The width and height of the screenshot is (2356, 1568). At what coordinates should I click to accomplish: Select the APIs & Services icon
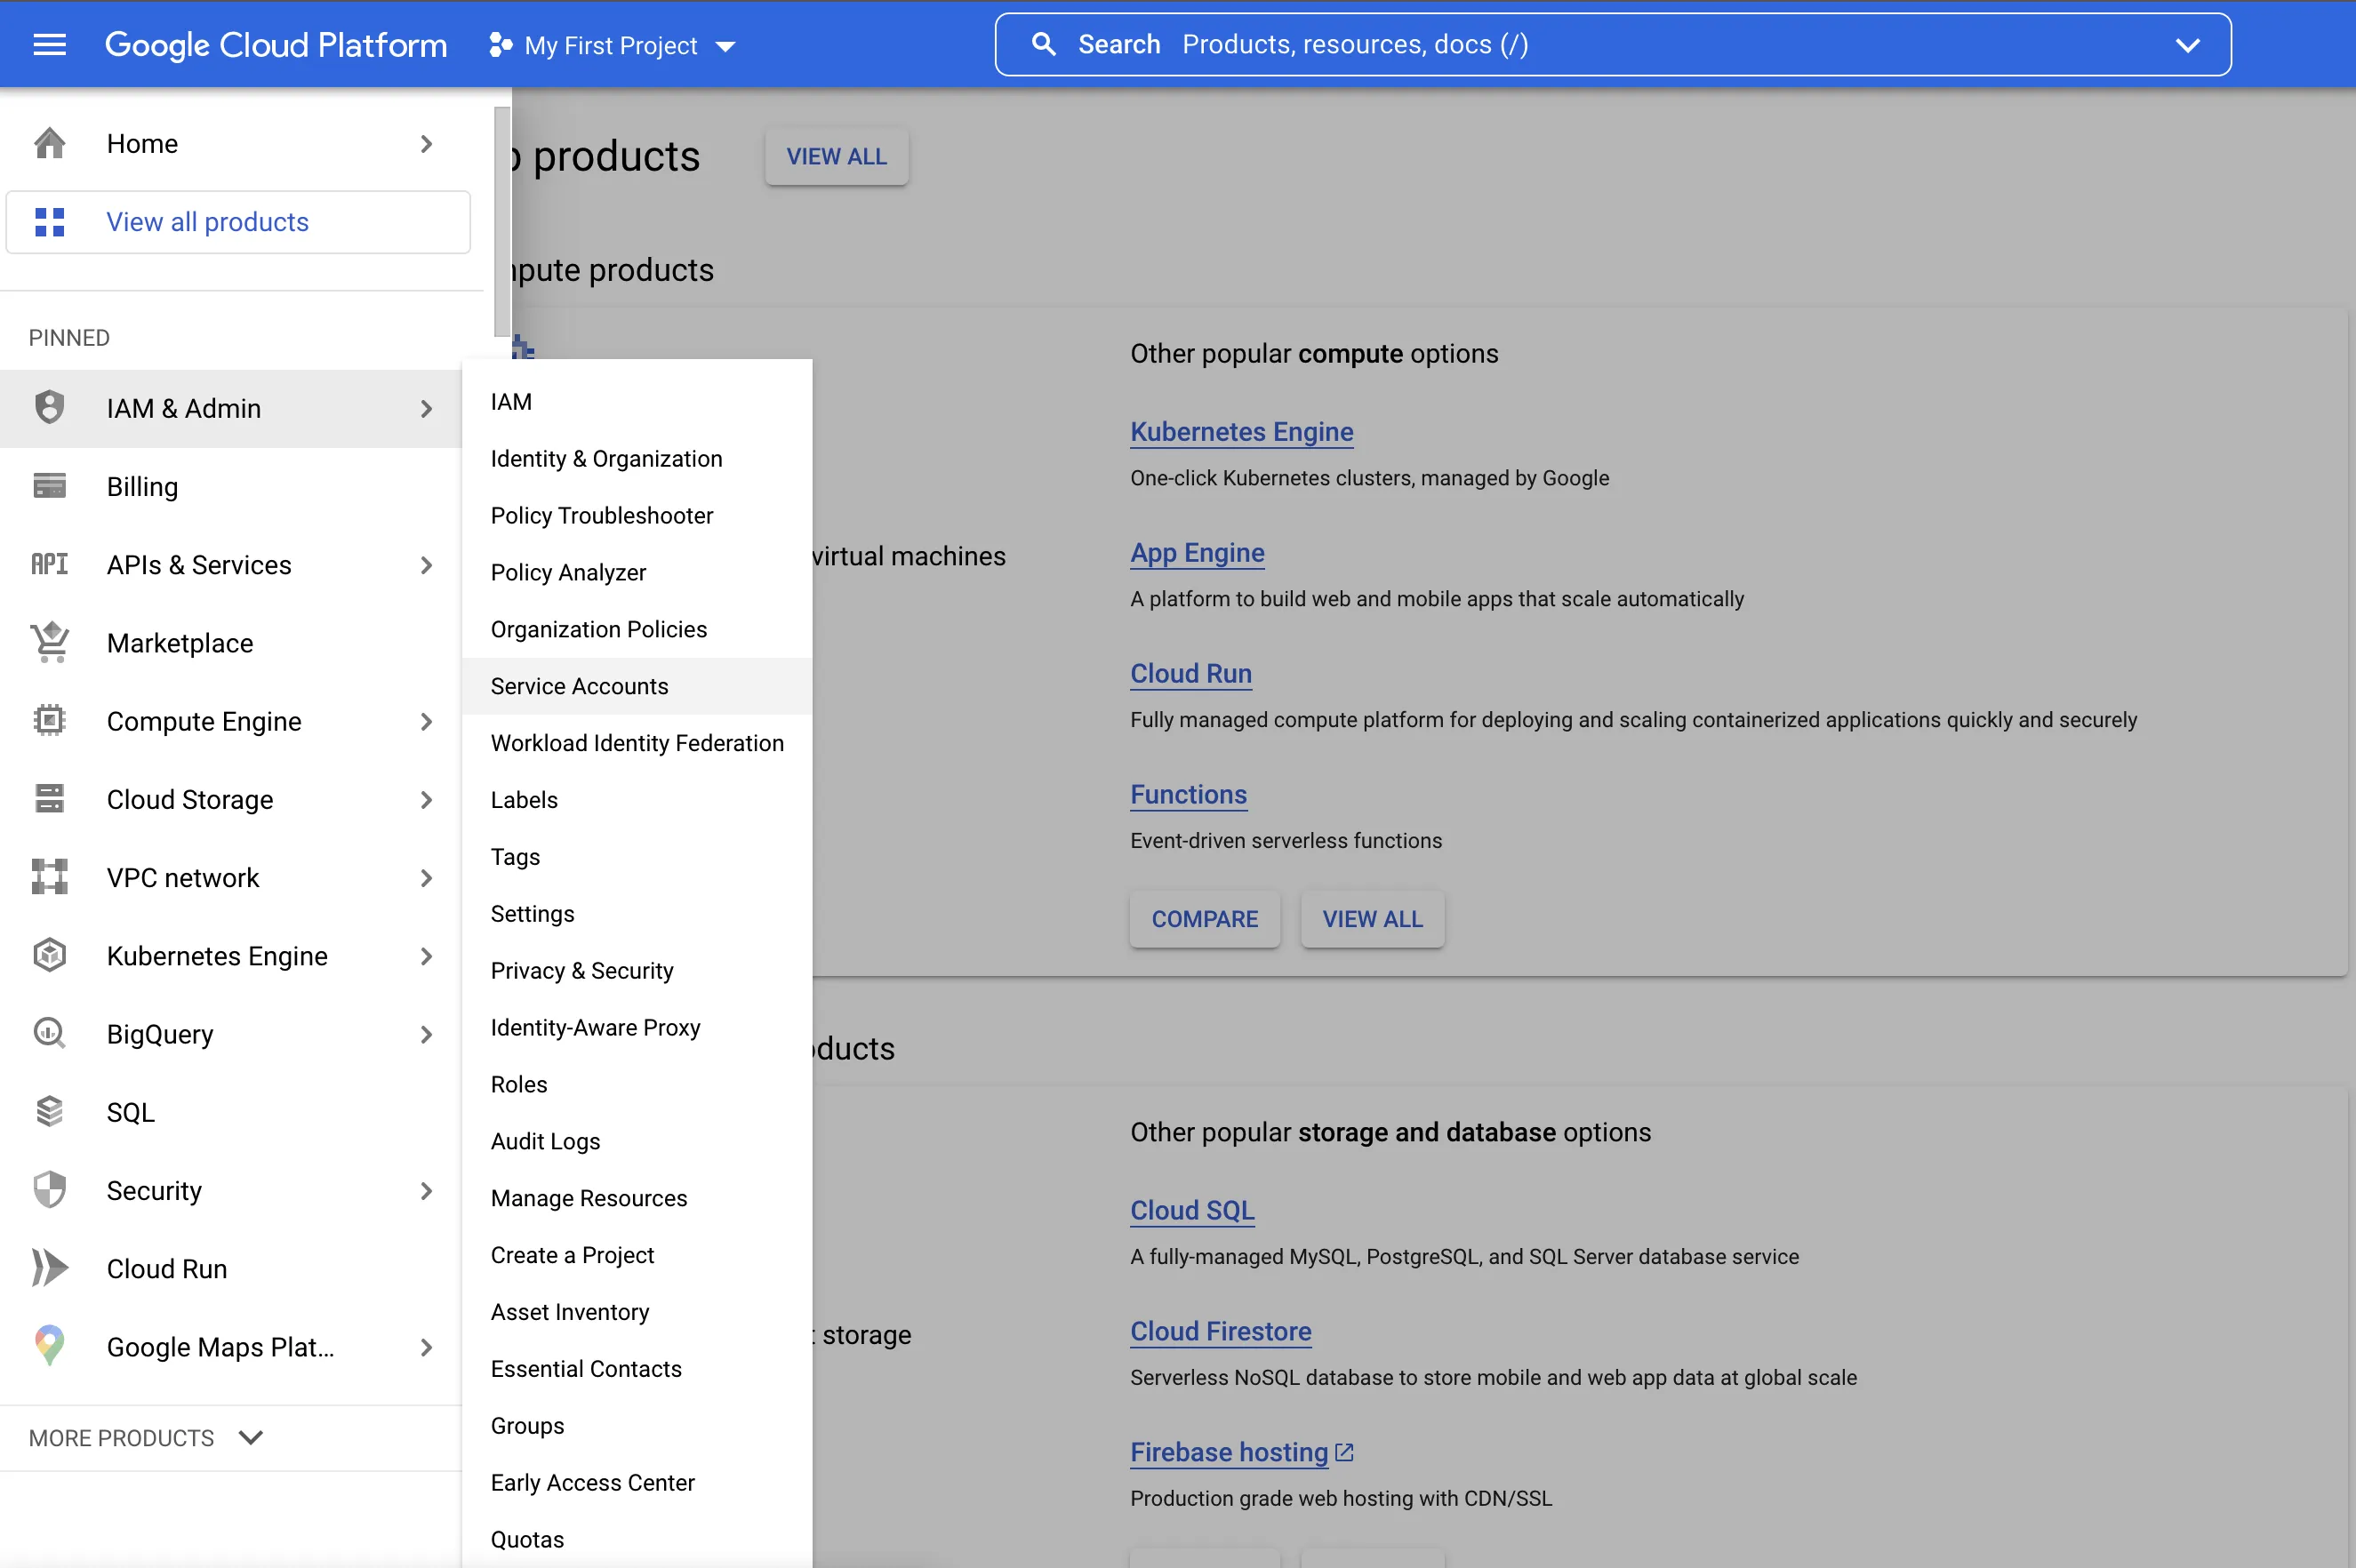coord(49,564)
